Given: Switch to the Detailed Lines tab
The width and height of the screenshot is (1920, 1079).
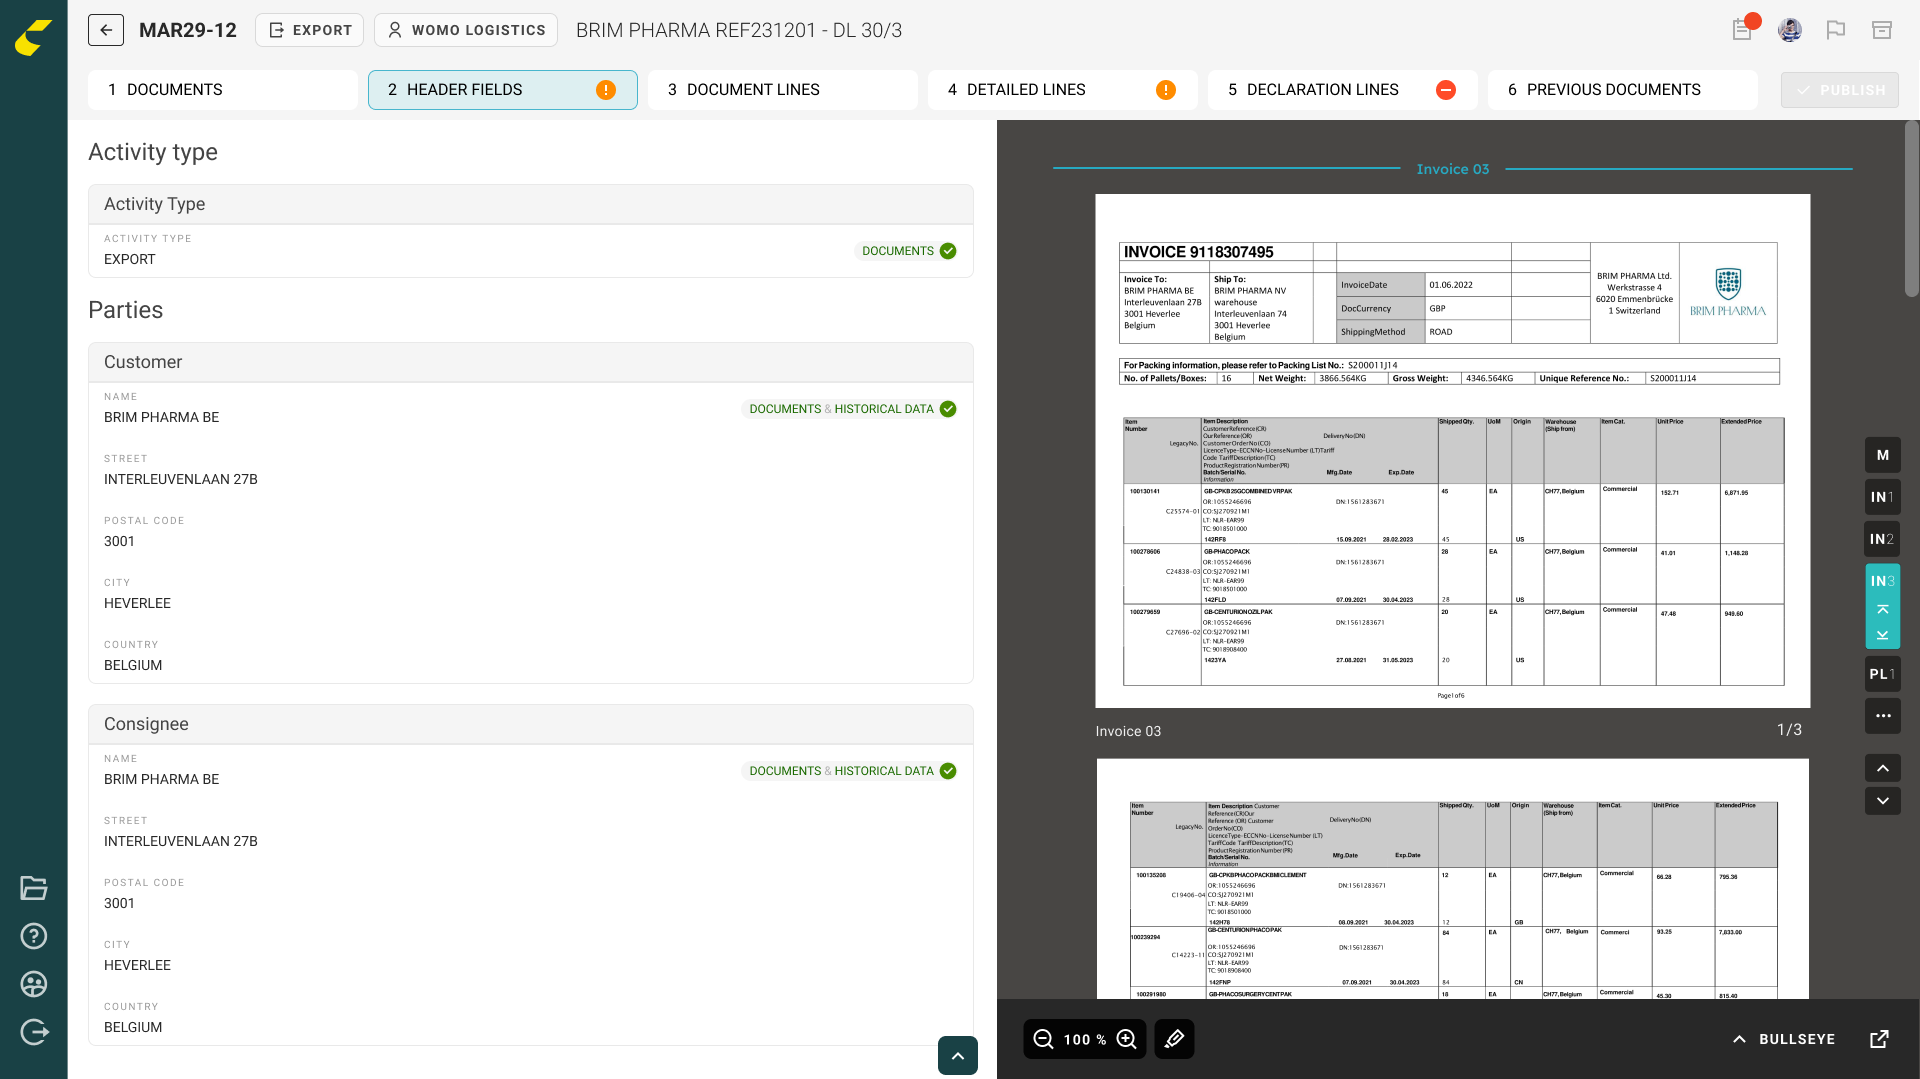Looking at the screenshot, I should 1063,90.
